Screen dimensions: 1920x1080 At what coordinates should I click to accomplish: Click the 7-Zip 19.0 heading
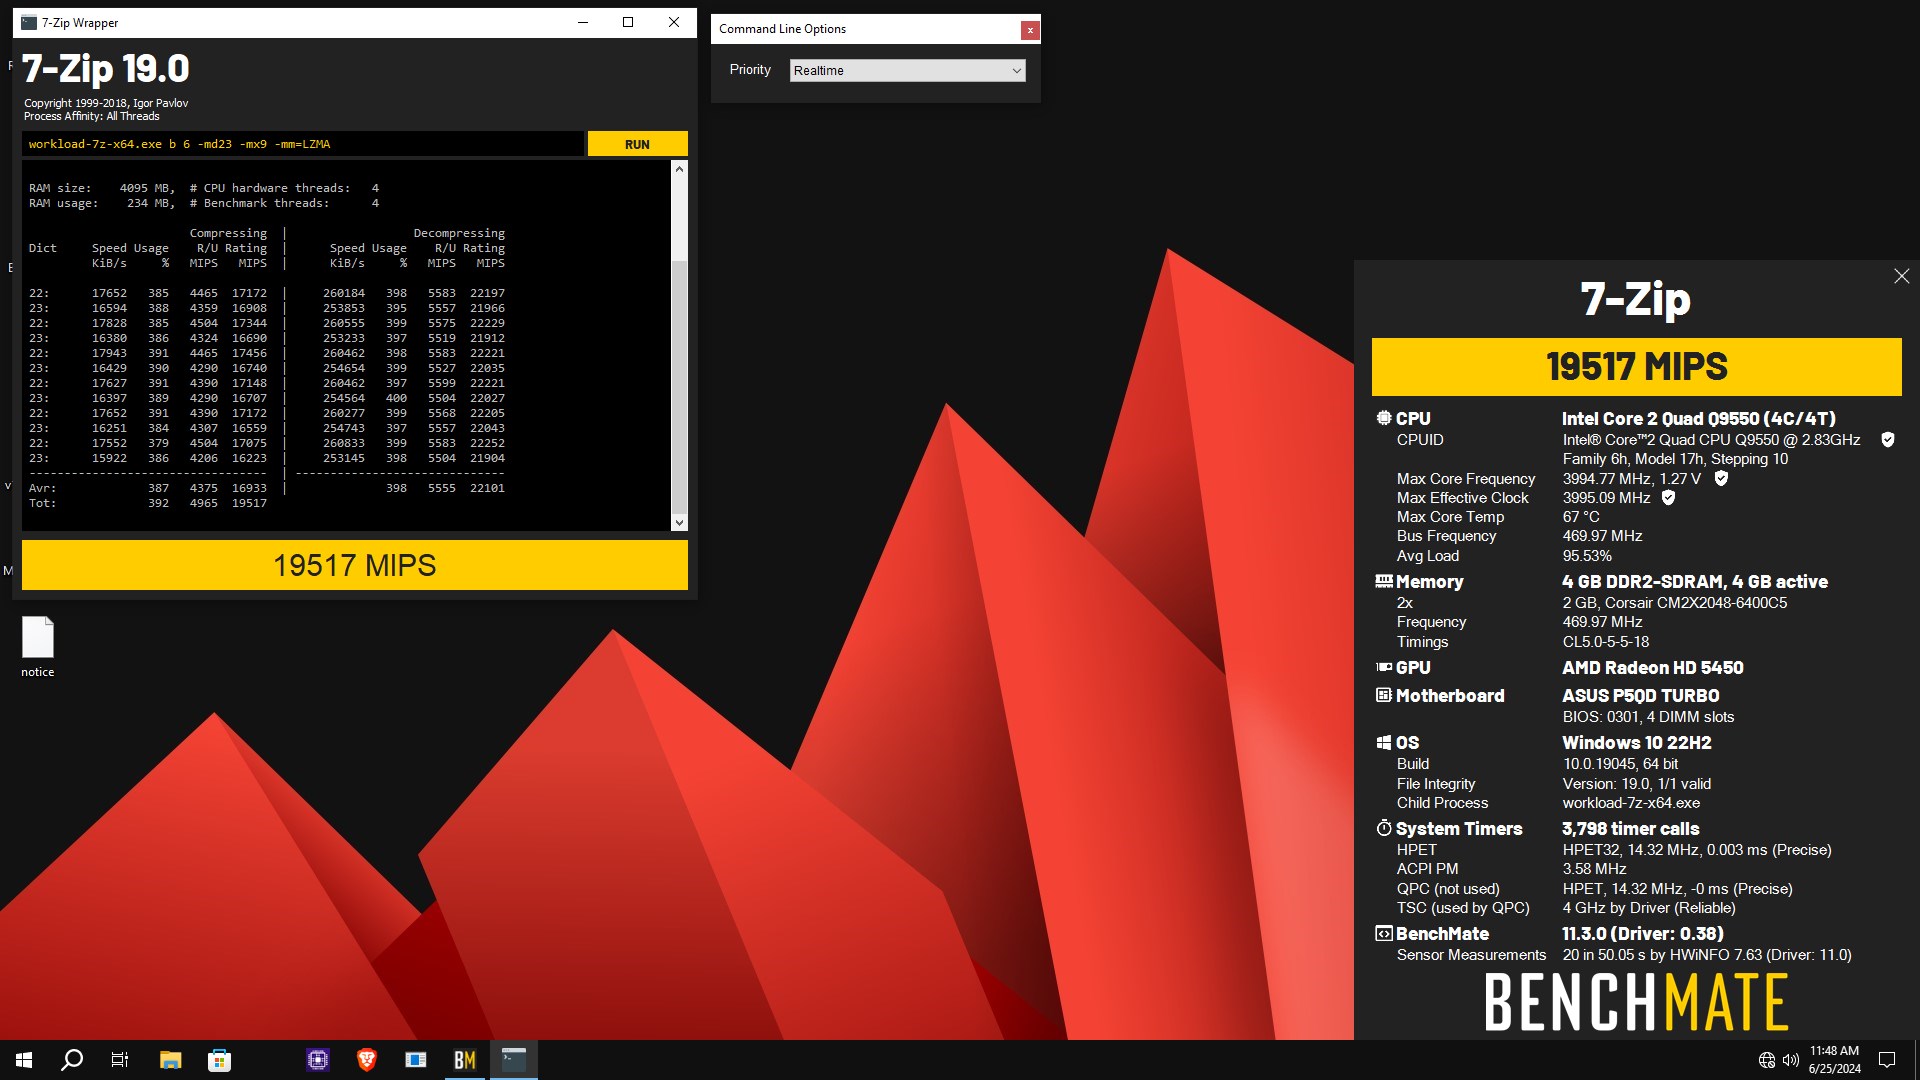106,68
